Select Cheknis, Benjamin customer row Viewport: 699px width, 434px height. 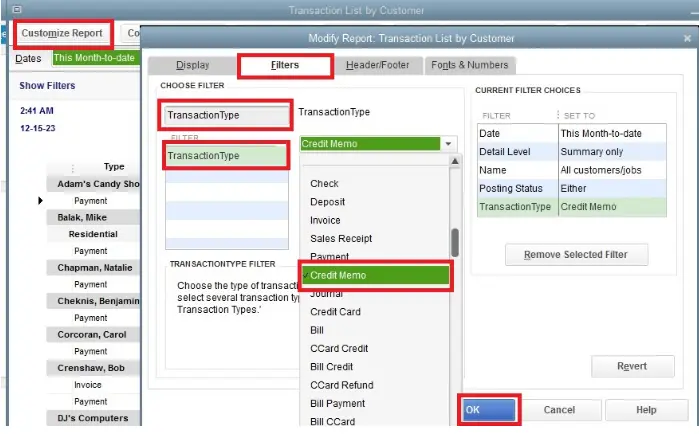[x=94, y=301]
